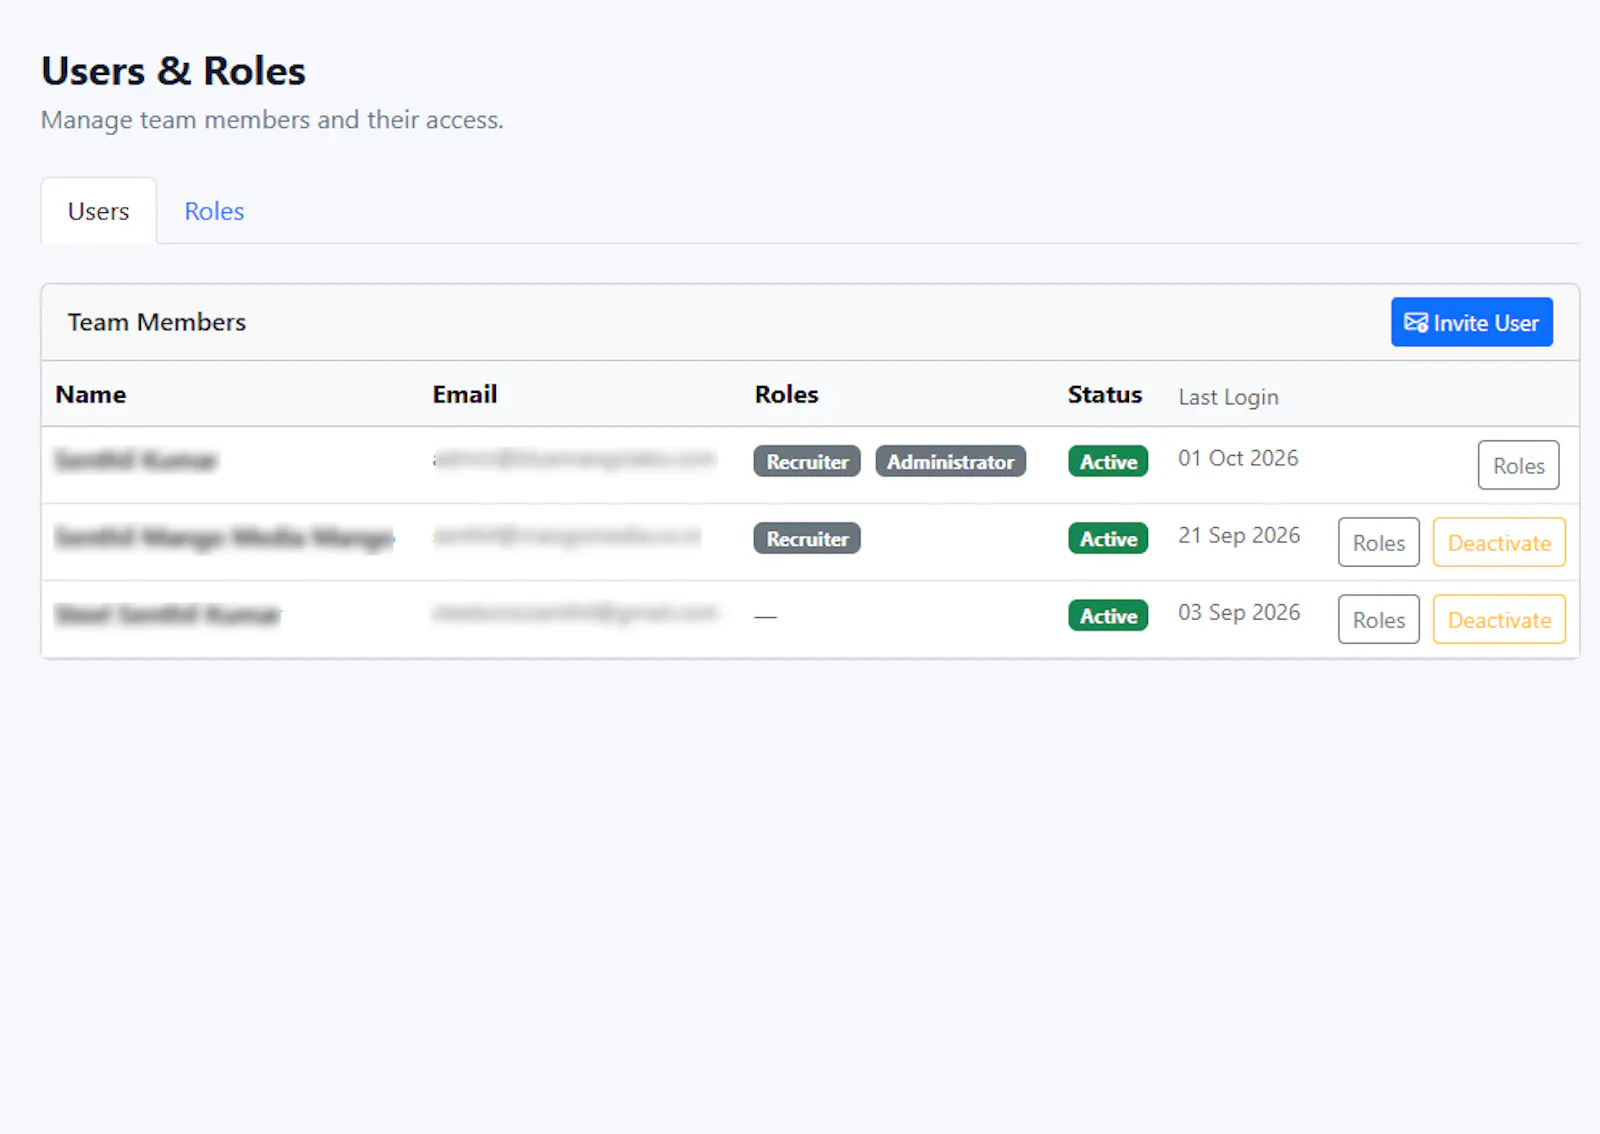
Task: Click the Name column header
Action: (x=91, y=394)
